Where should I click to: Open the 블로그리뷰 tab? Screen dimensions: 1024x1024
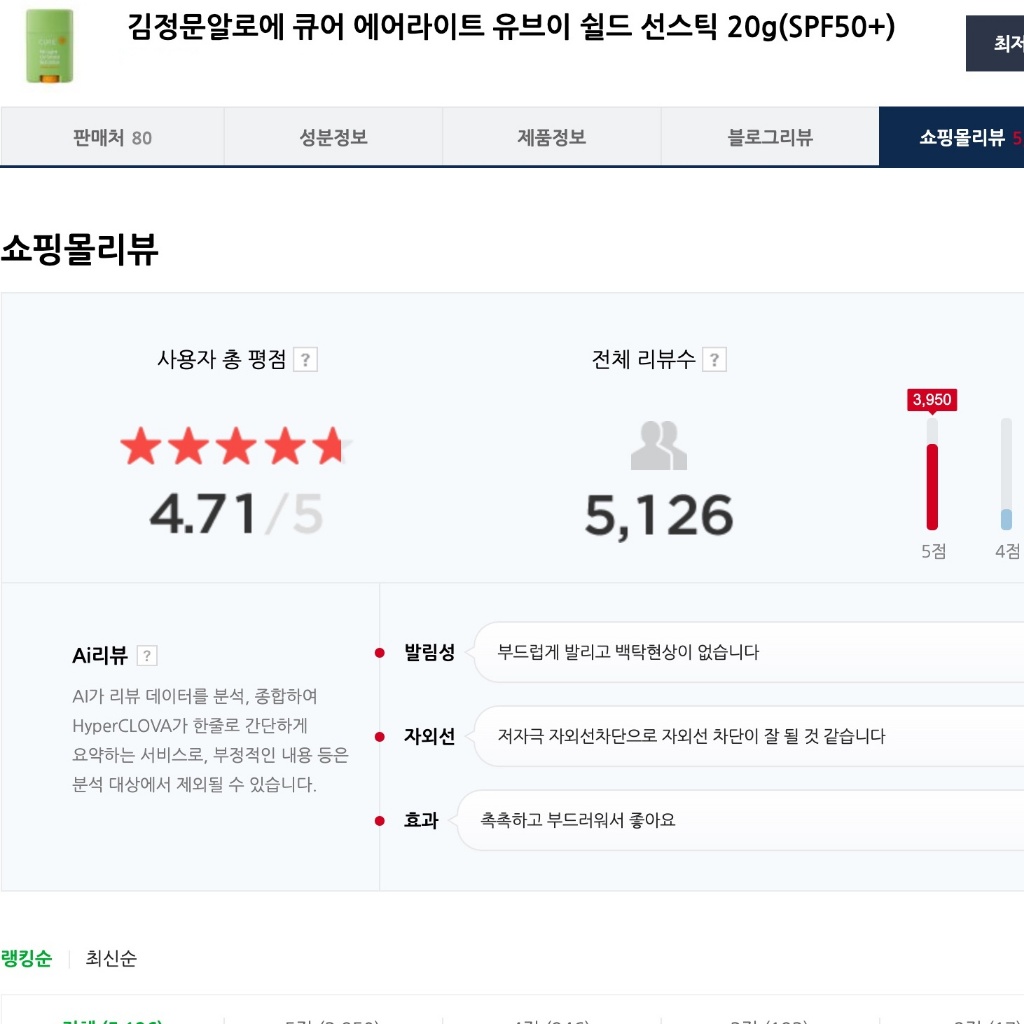coord(770,137)
